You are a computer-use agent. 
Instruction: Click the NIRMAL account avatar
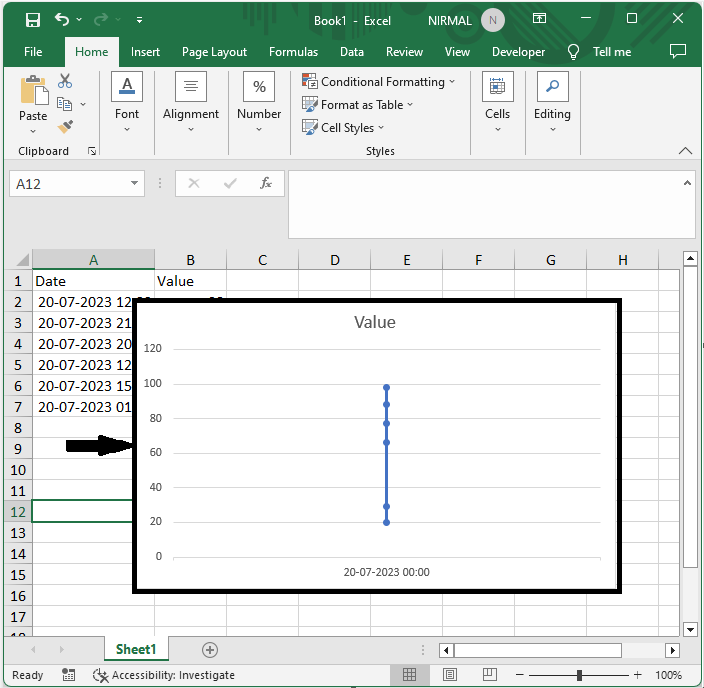click(x=493, y=20)
